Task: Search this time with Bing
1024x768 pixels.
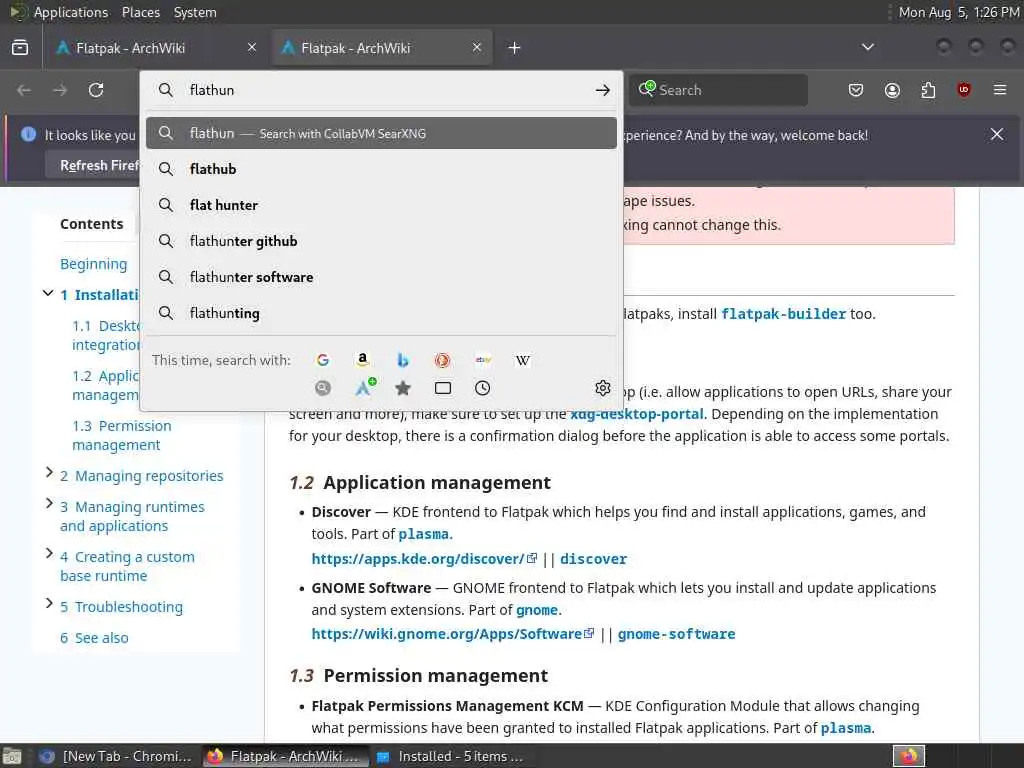Action: (x=402, y=360)
